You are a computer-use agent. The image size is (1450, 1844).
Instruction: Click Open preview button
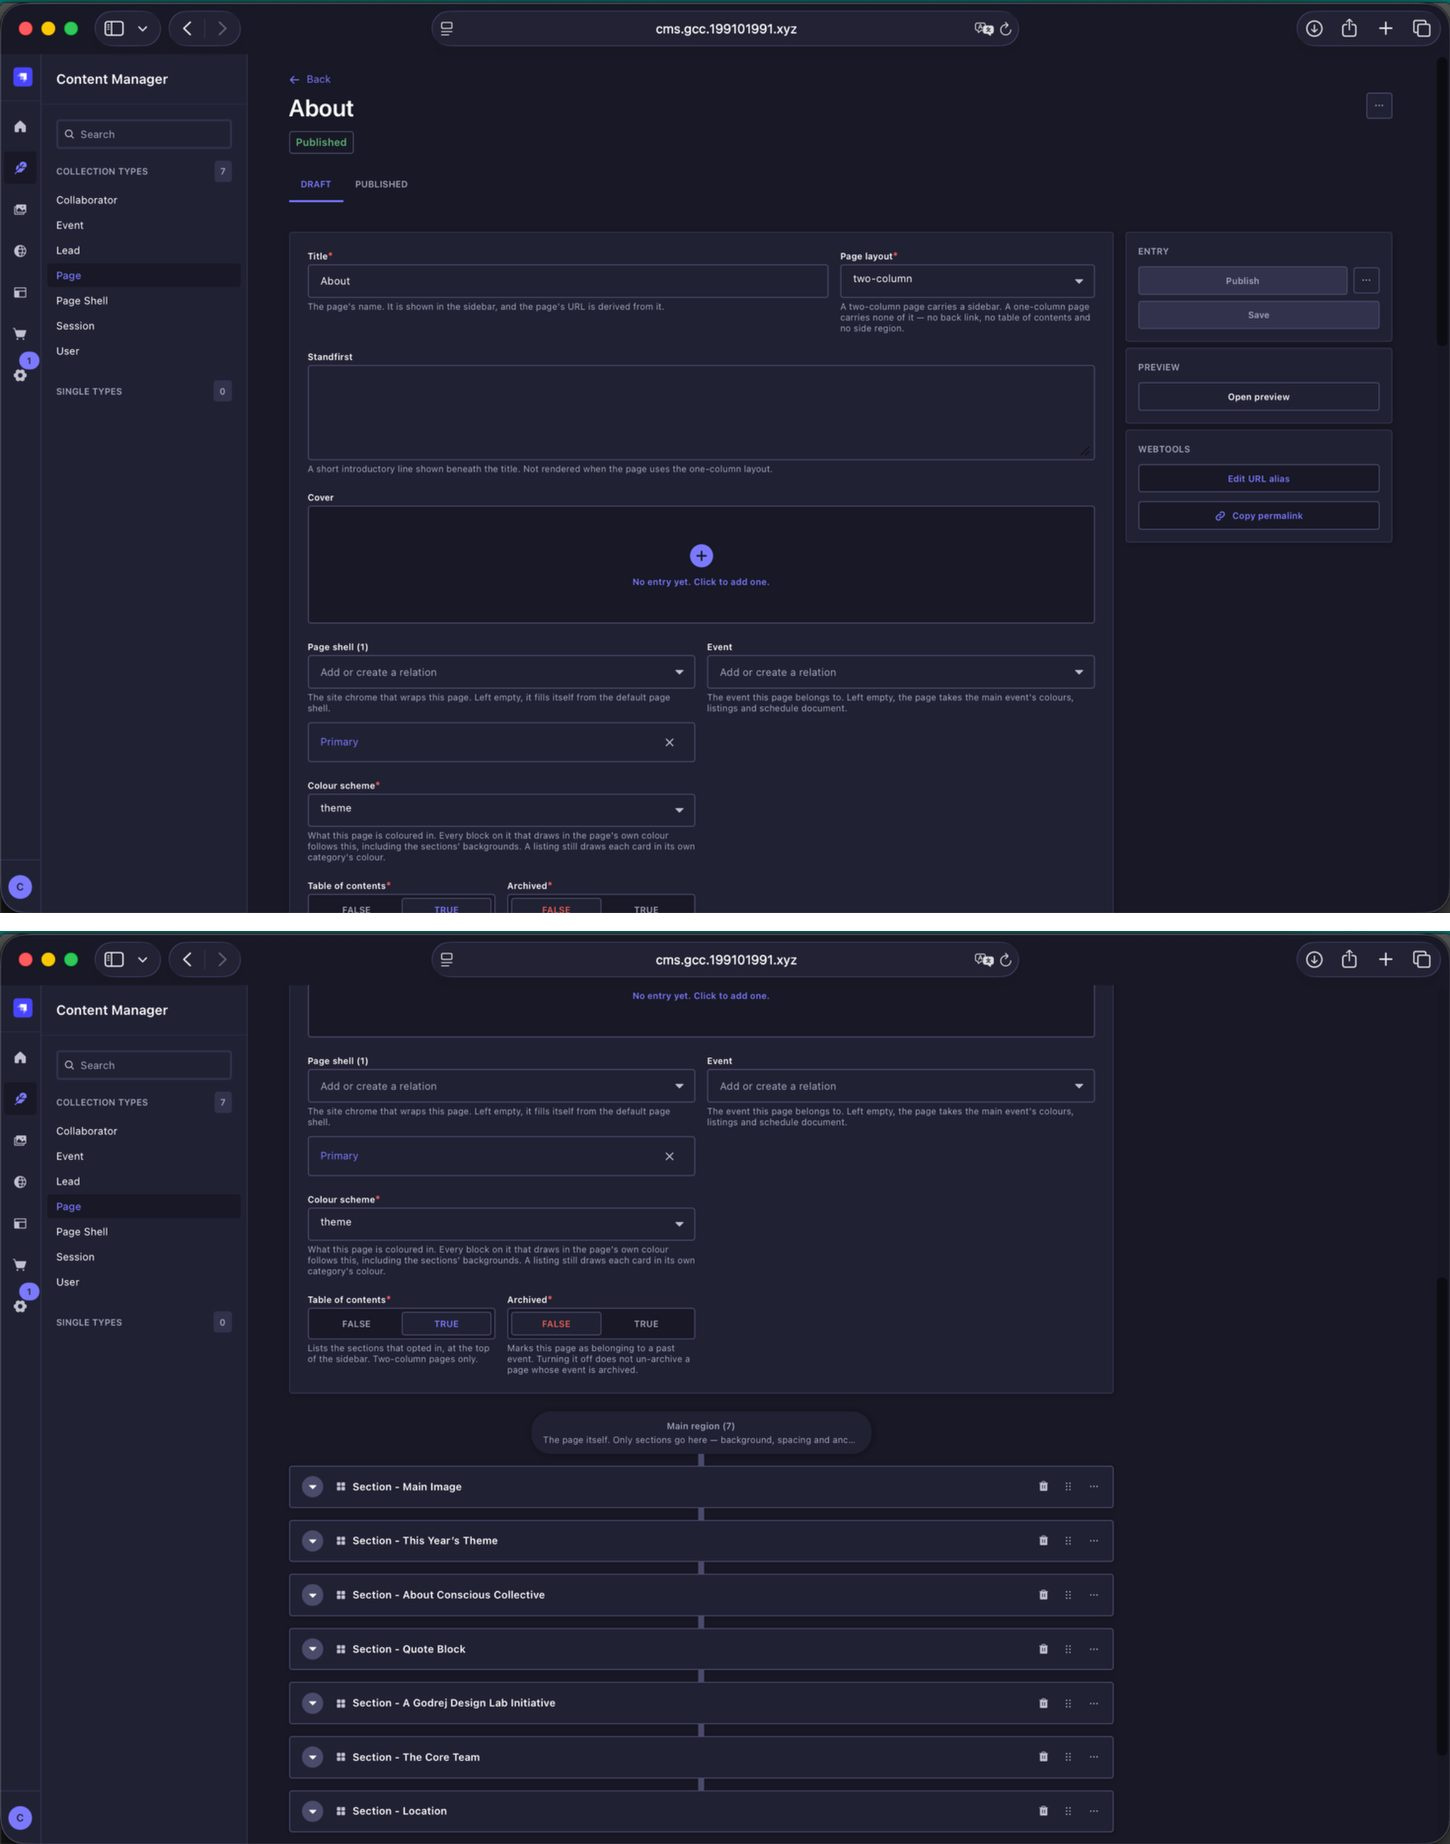pyautogui.click(x=1258, y=397)
